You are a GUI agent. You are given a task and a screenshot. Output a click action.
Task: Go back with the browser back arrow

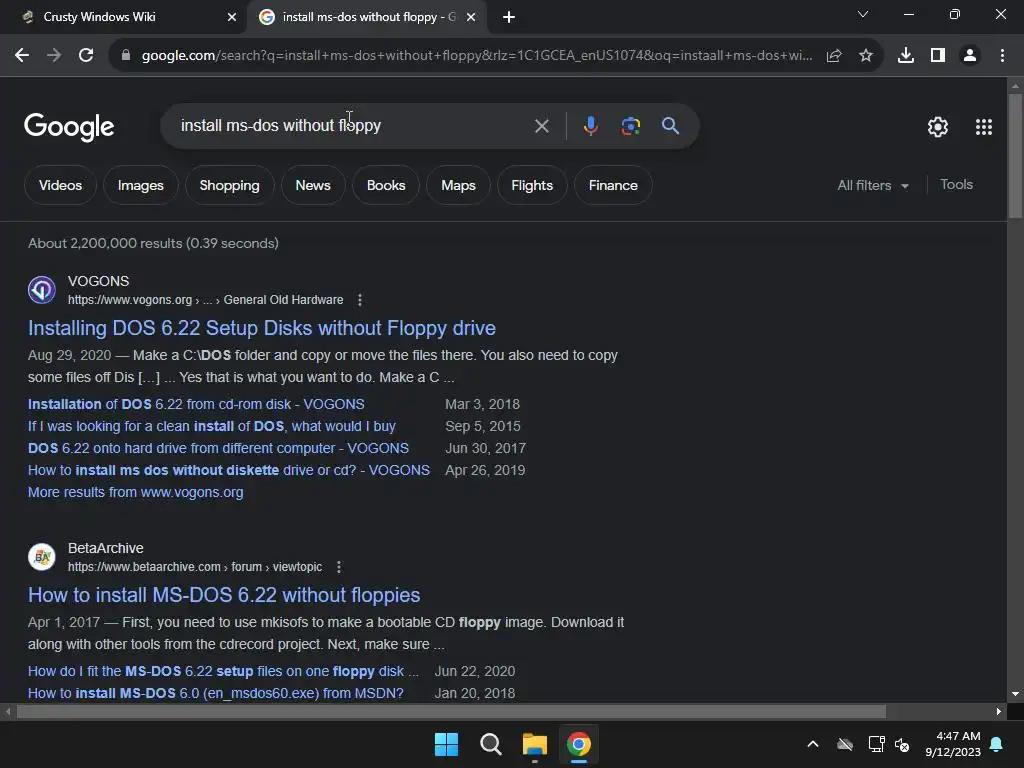(x=22, y=56)
